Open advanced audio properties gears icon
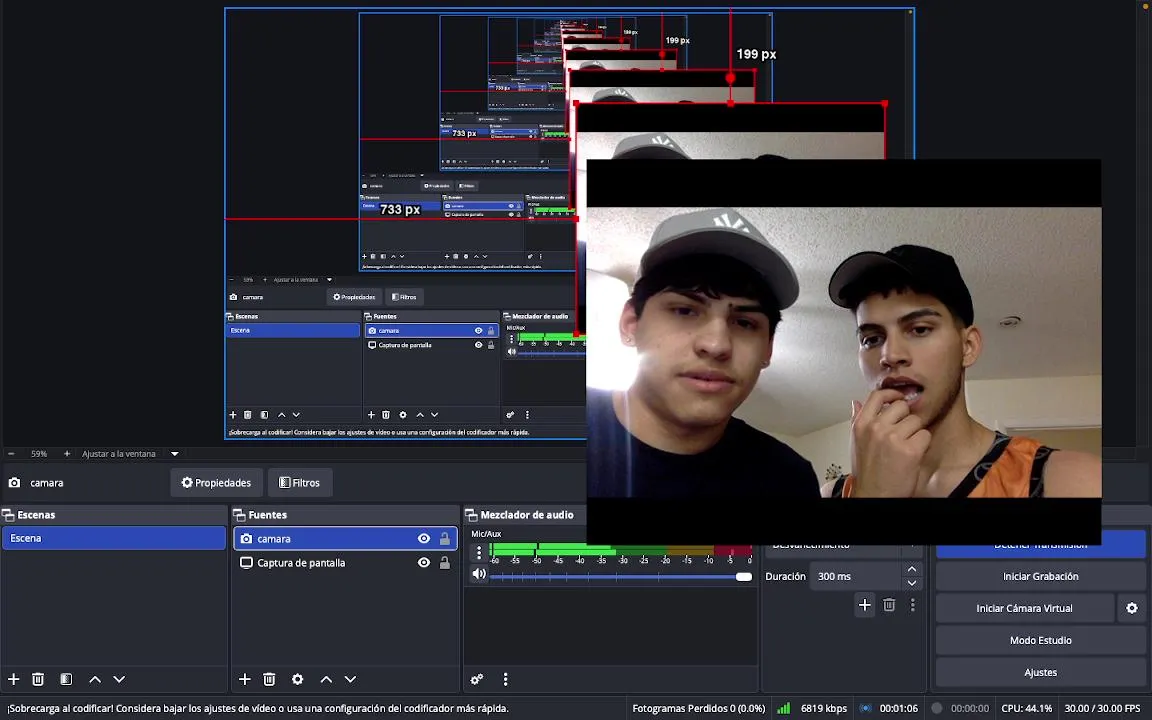 pyautogui.click(x=477, y=679)
